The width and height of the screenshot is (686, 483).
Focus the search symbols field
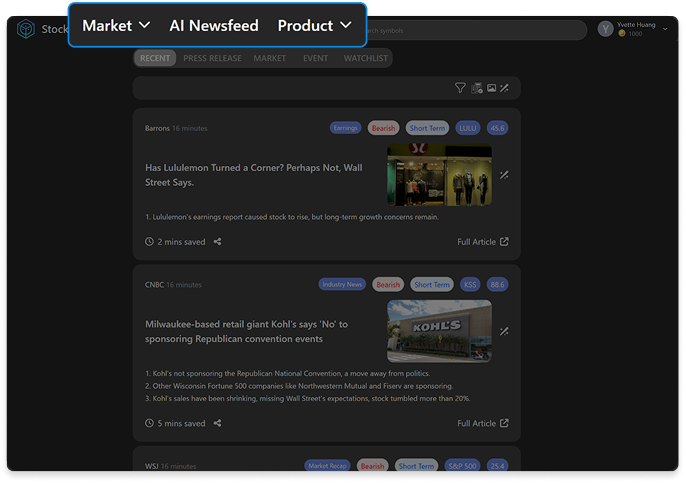(x=475, y=31)
